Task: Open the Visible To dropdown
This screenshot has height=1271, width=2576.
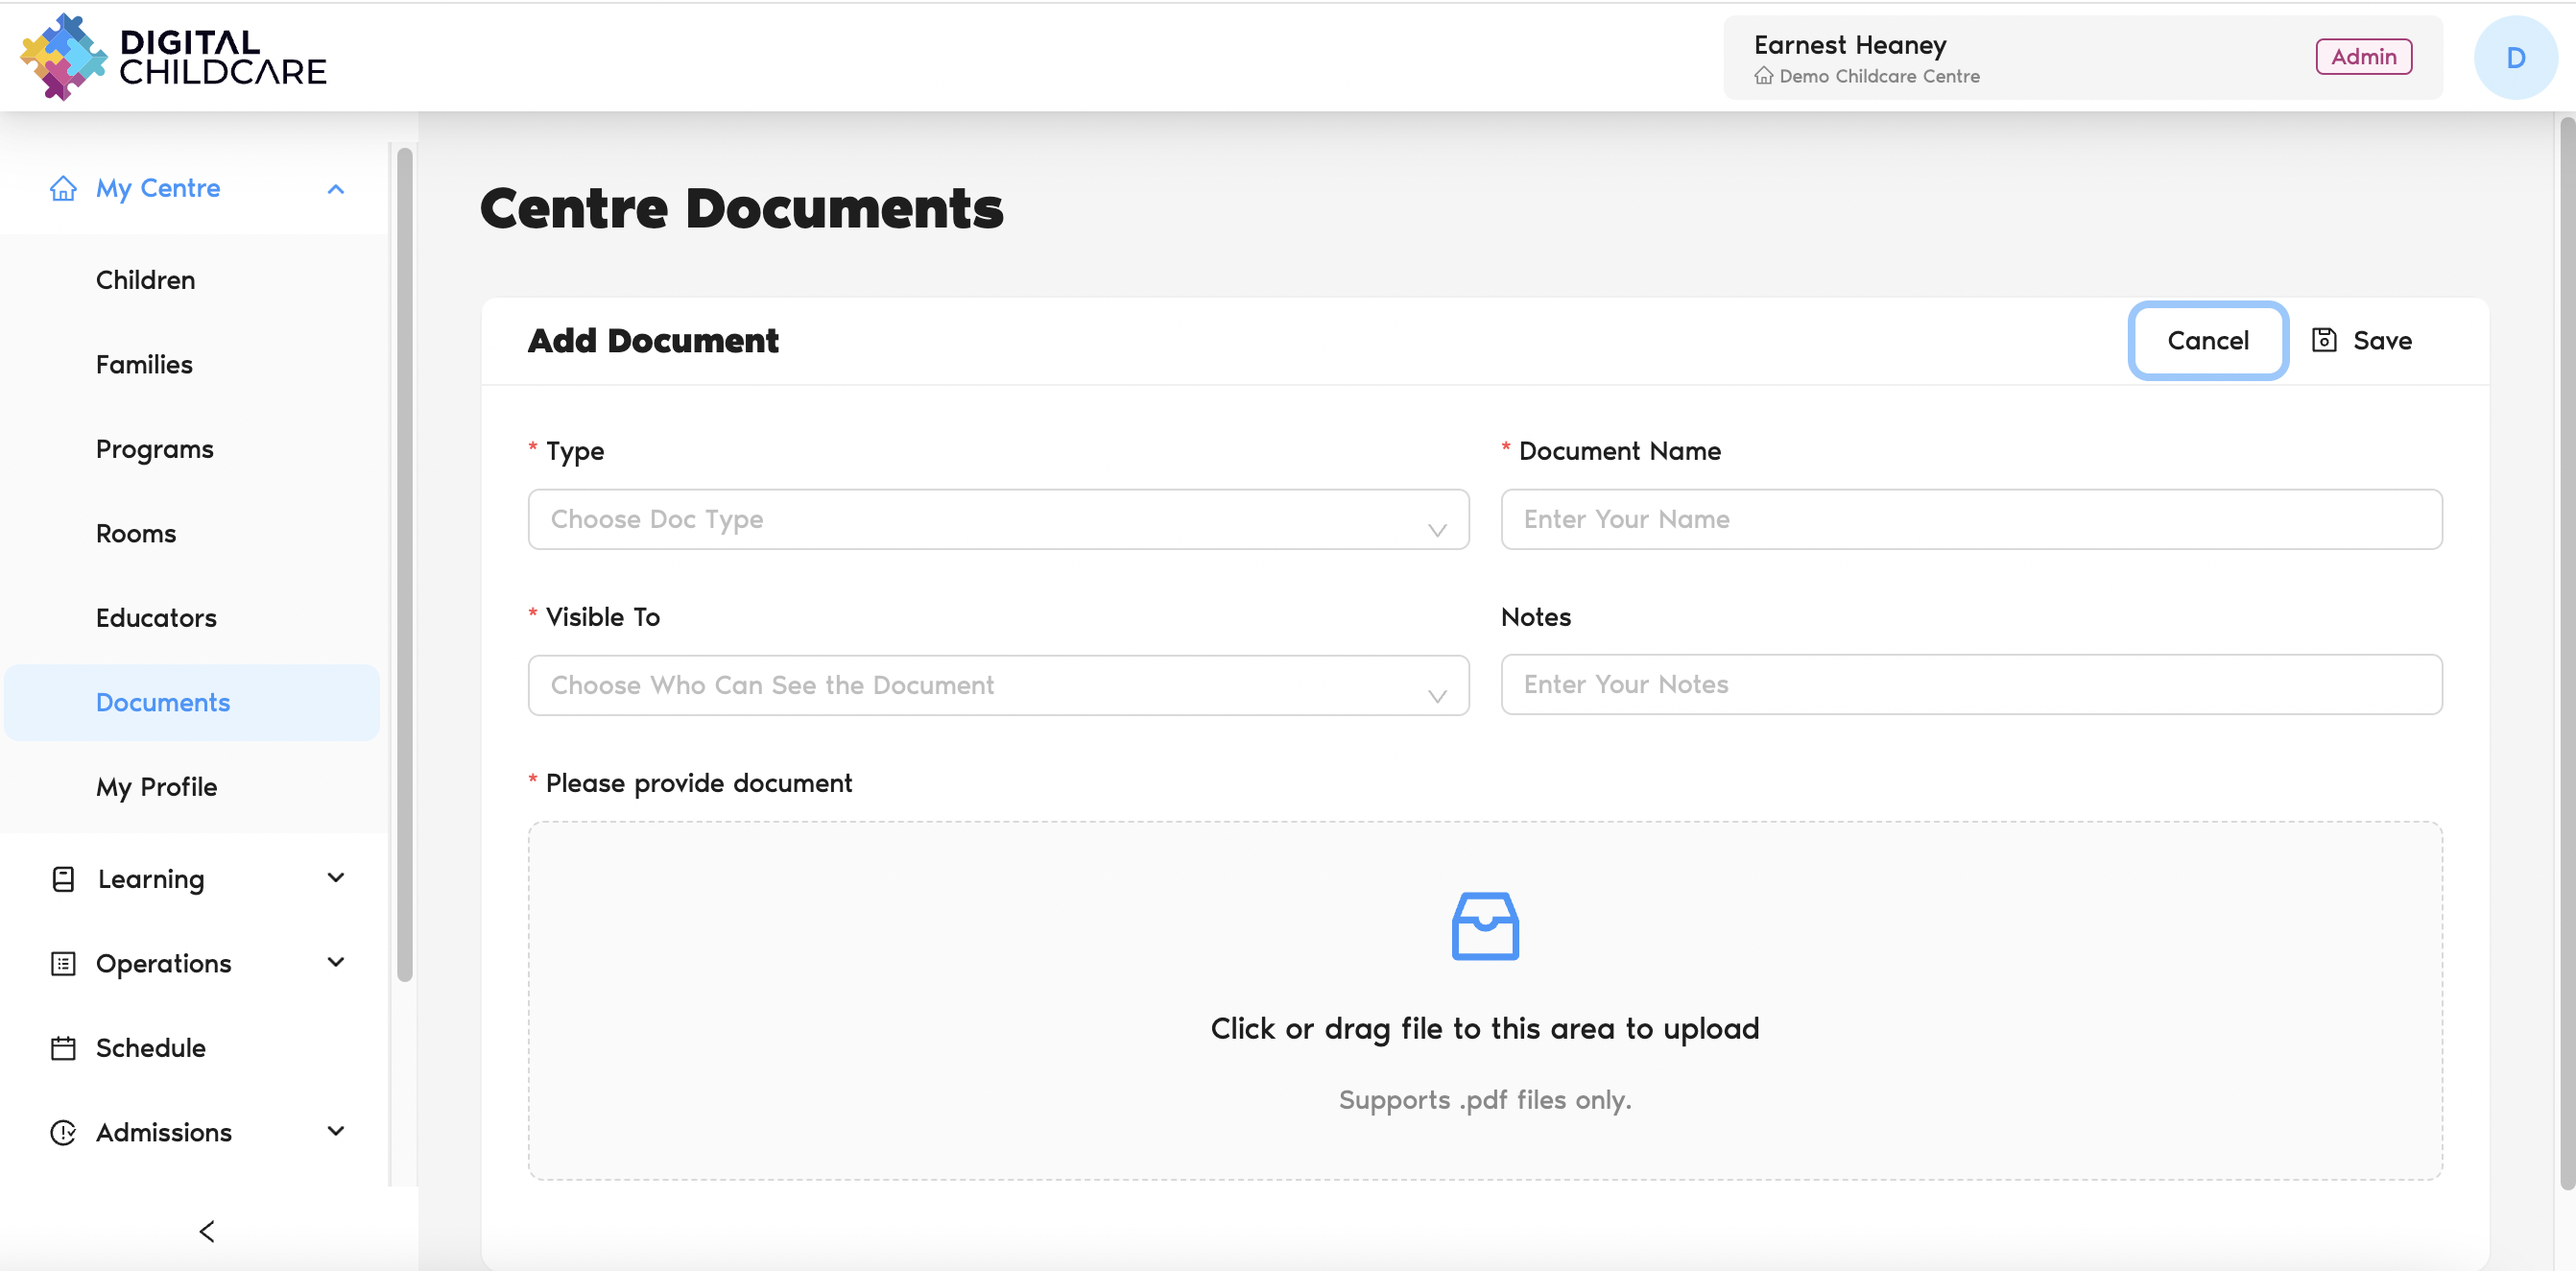Action: (x=998, y=685)
